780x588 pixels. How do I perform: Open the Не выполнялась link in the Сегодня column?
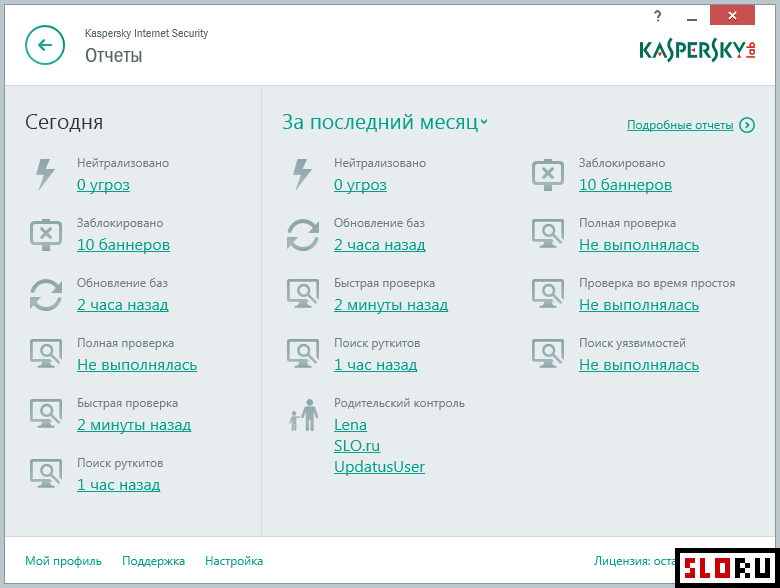tap(137, 365)
